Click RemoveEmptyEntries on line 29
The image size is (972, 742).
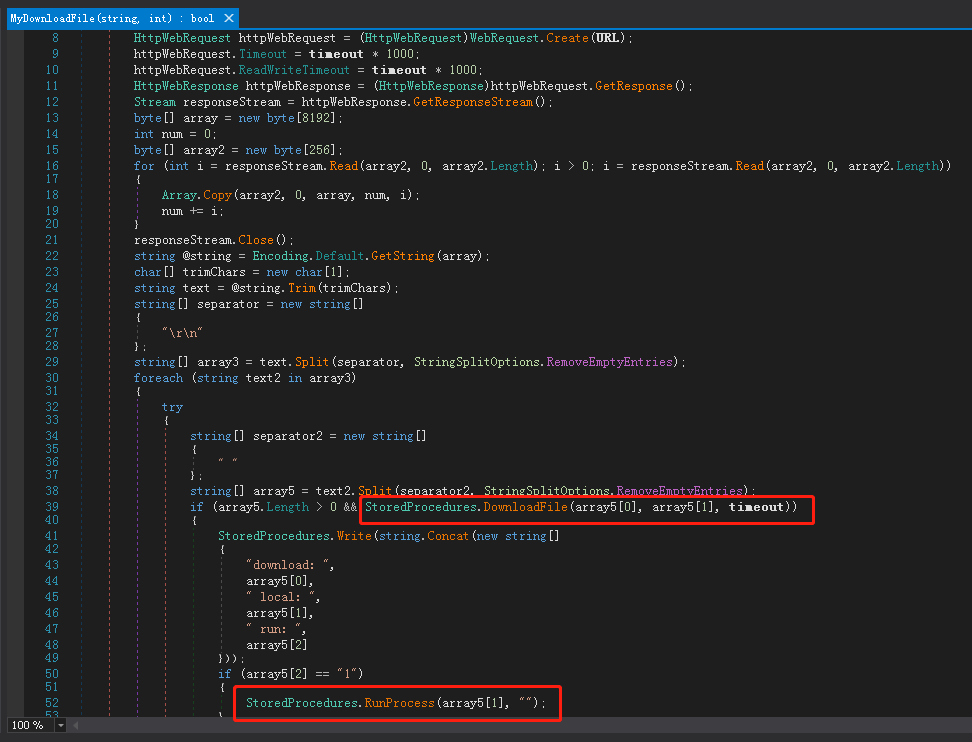[609, 362]
